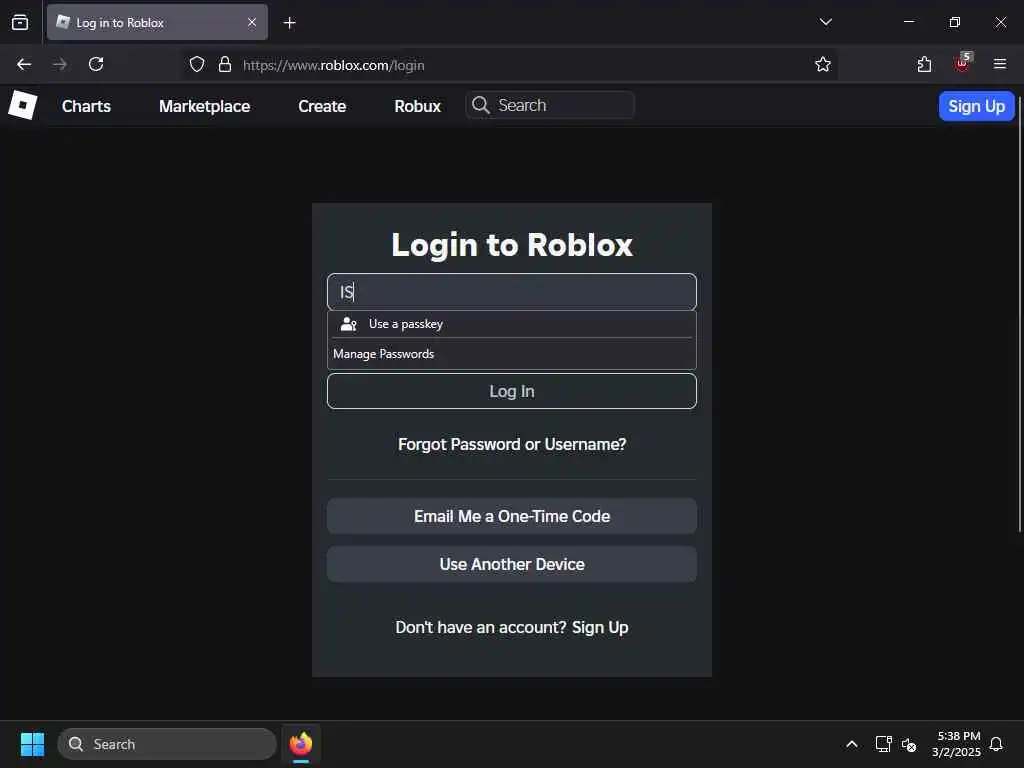Open the Windows Start menu
This screenshot has width=1024, height=768.
click(32, 744)
